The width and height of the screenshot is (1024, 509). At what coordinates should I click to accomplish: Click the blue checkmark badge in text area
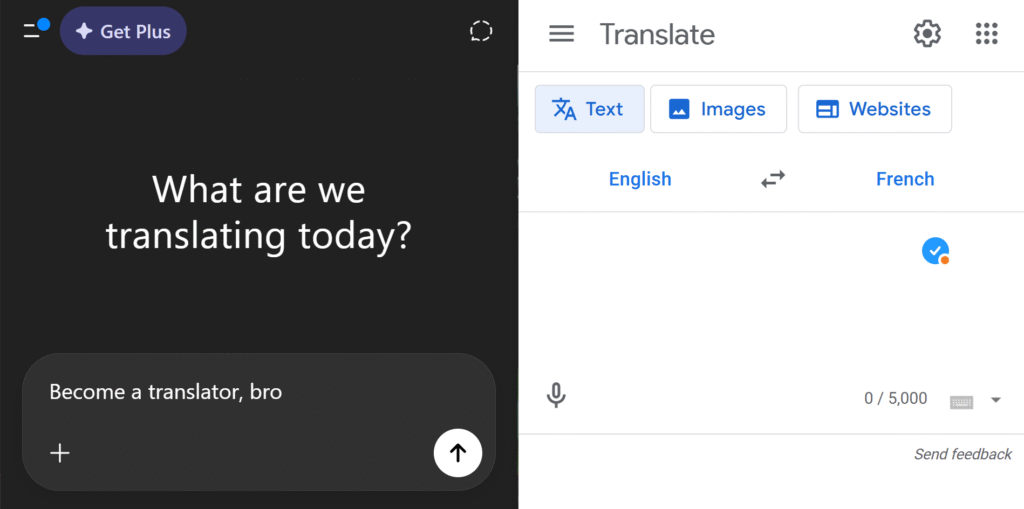(x=935, y=251)
